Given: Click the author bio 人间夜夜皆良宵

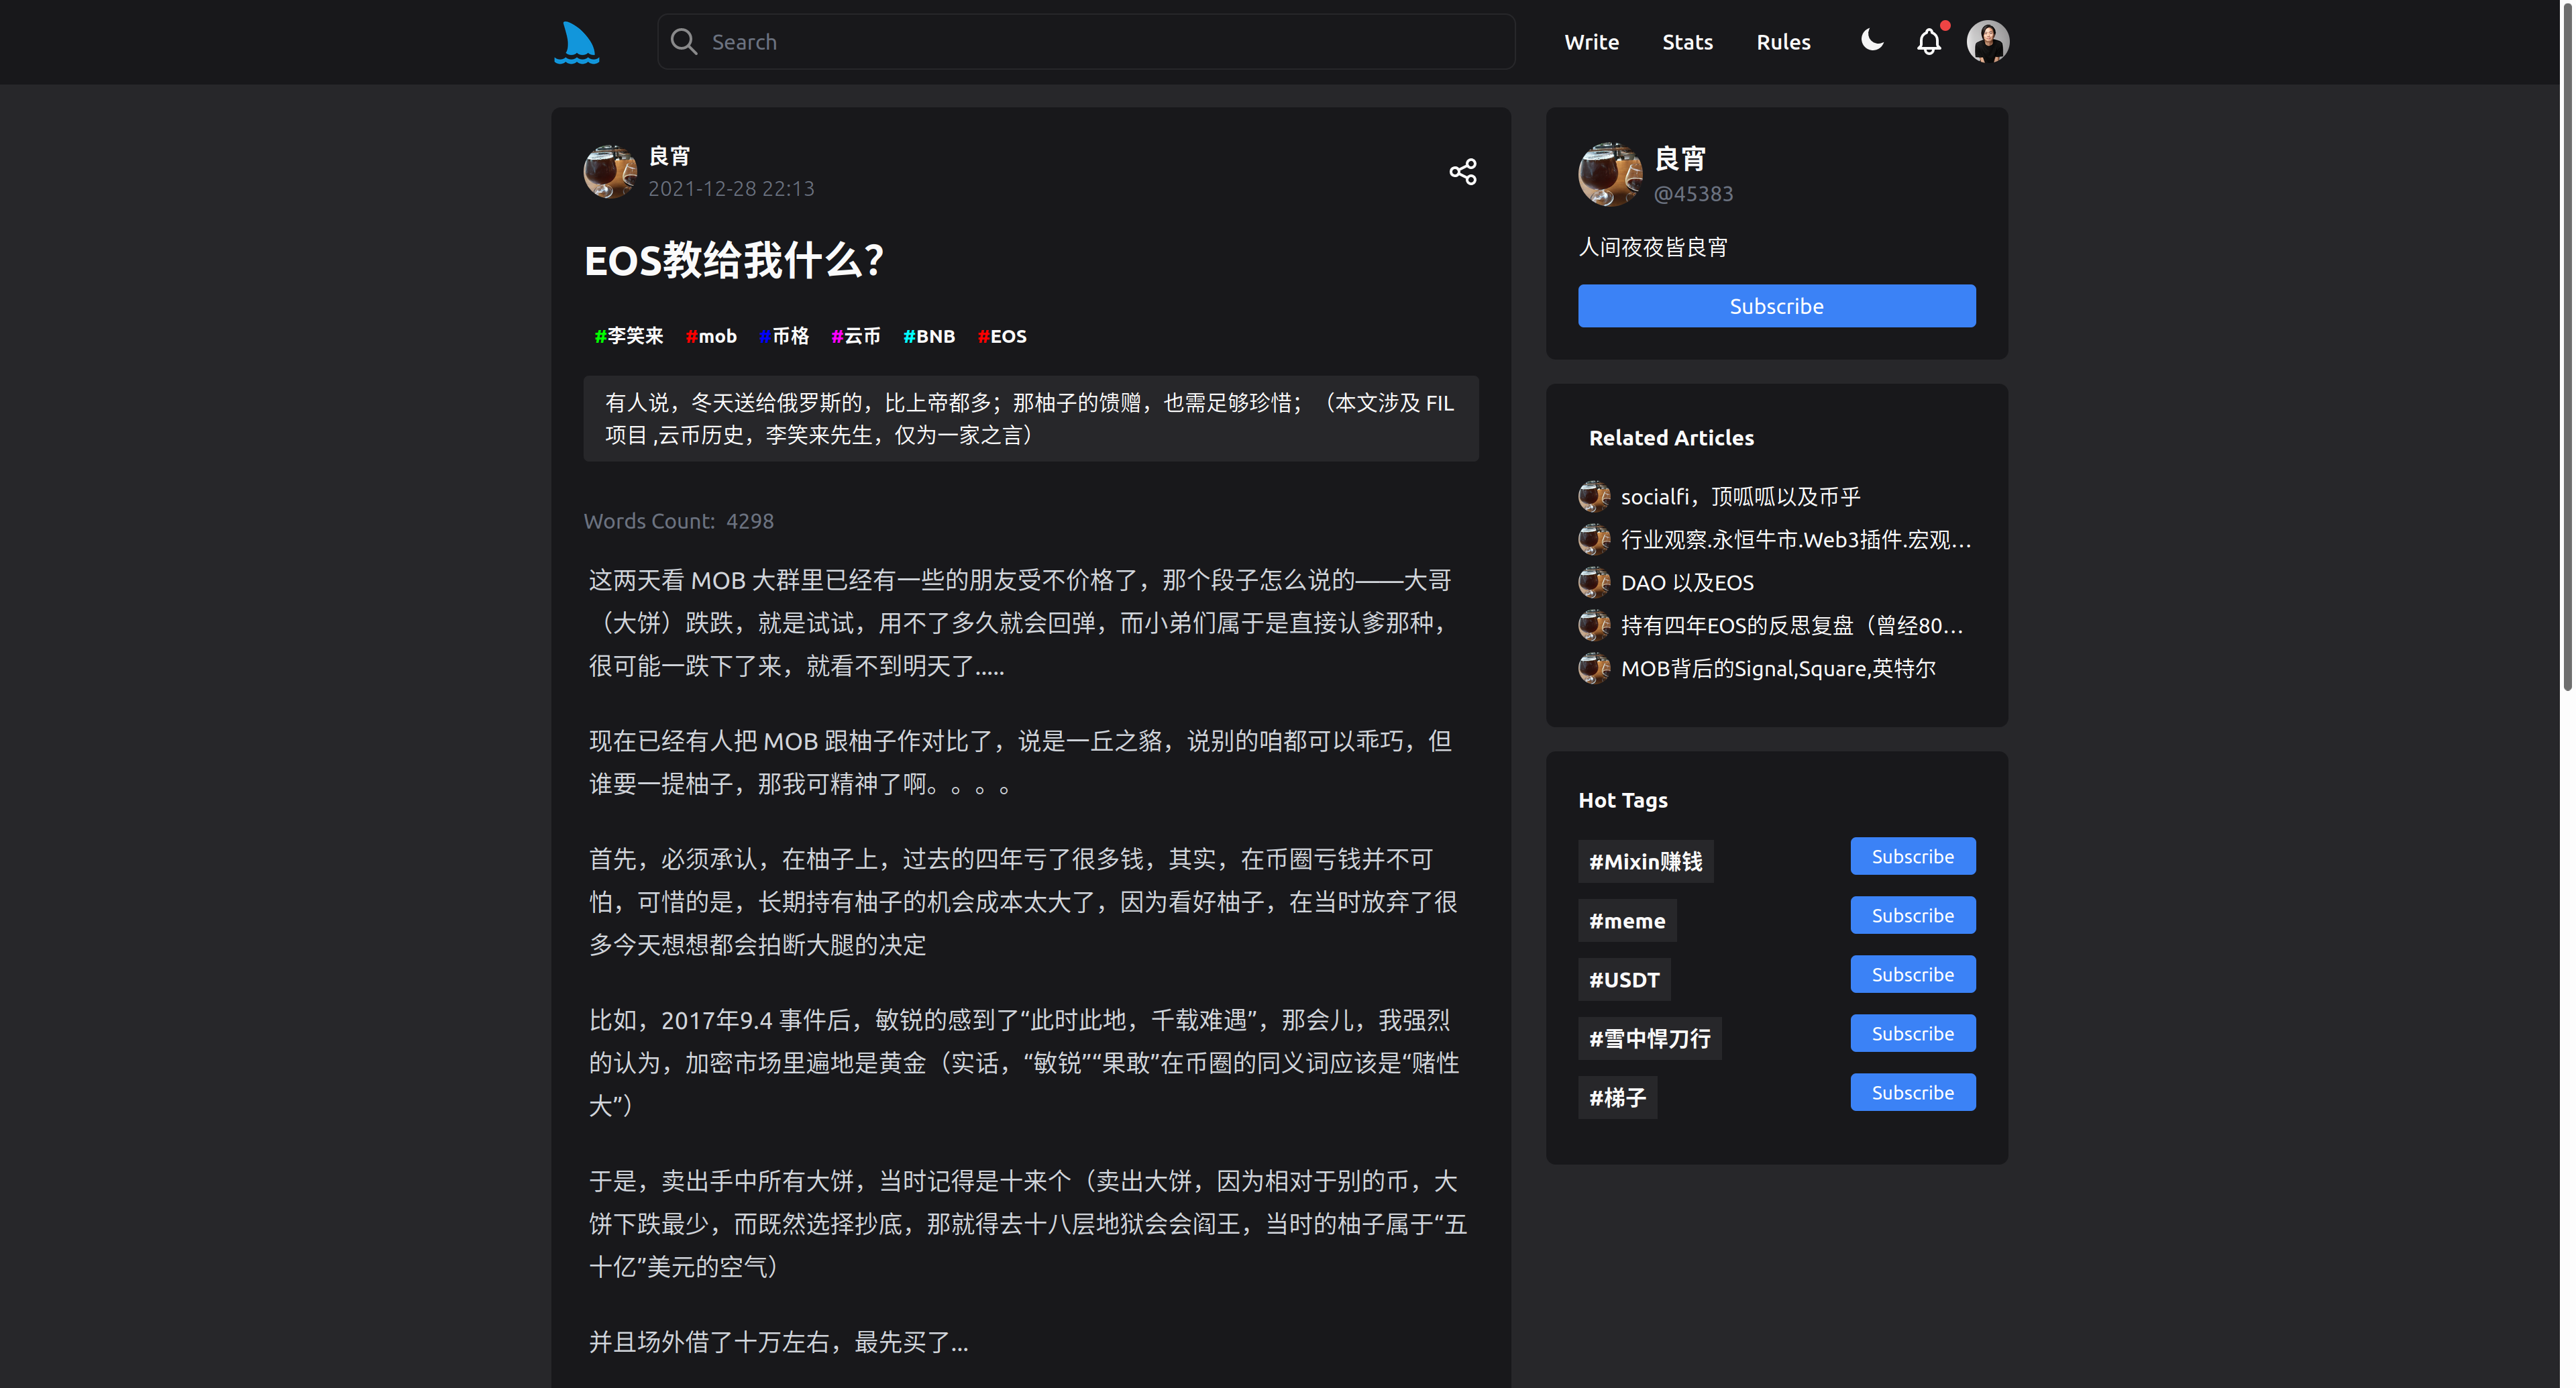Looking at the screenshot, I should (x=1652, y=247).
